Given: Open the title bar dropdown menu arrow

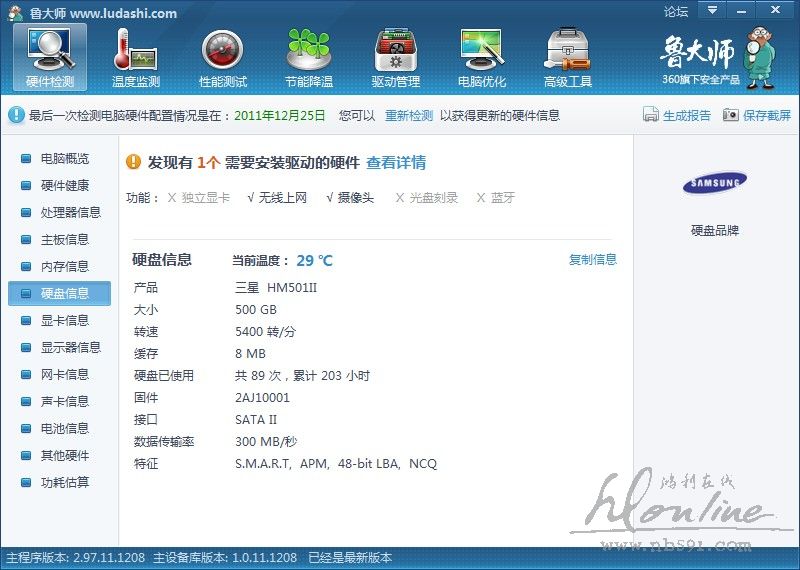Looking at the screenshot, I should click(x=713, y=11).
